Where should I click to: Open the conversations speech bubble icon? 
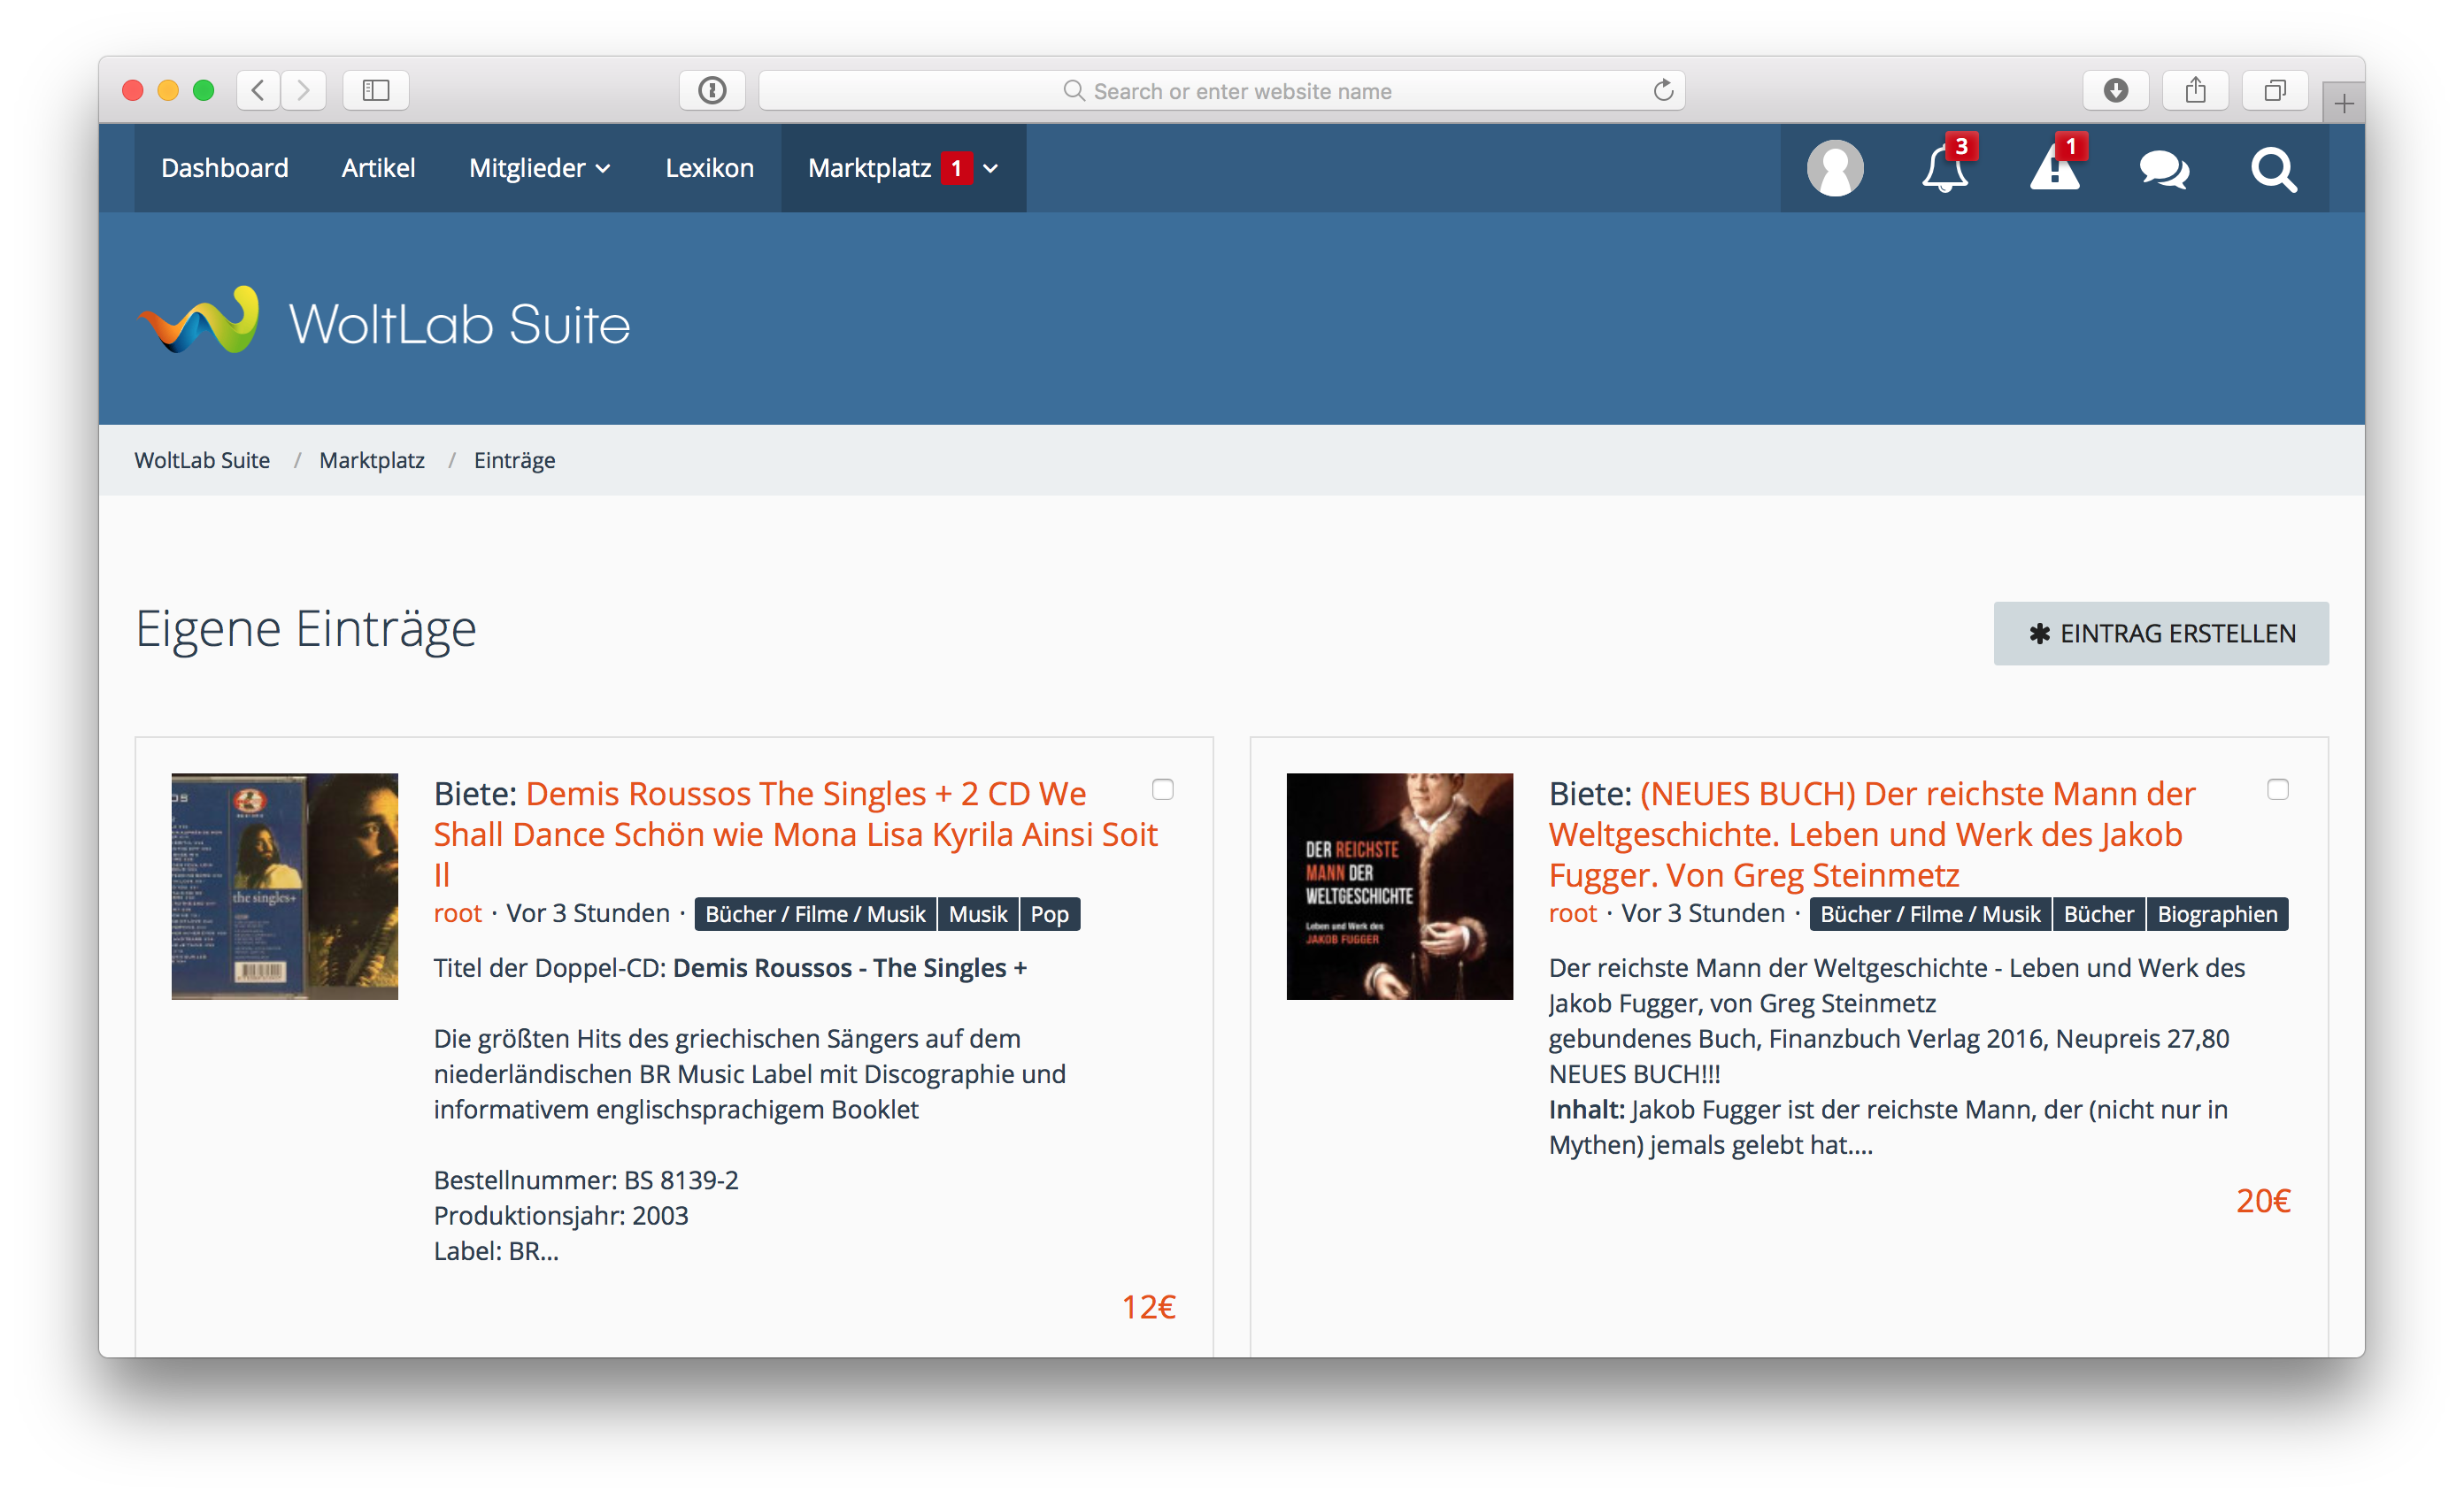click(x=2164, y=169)
